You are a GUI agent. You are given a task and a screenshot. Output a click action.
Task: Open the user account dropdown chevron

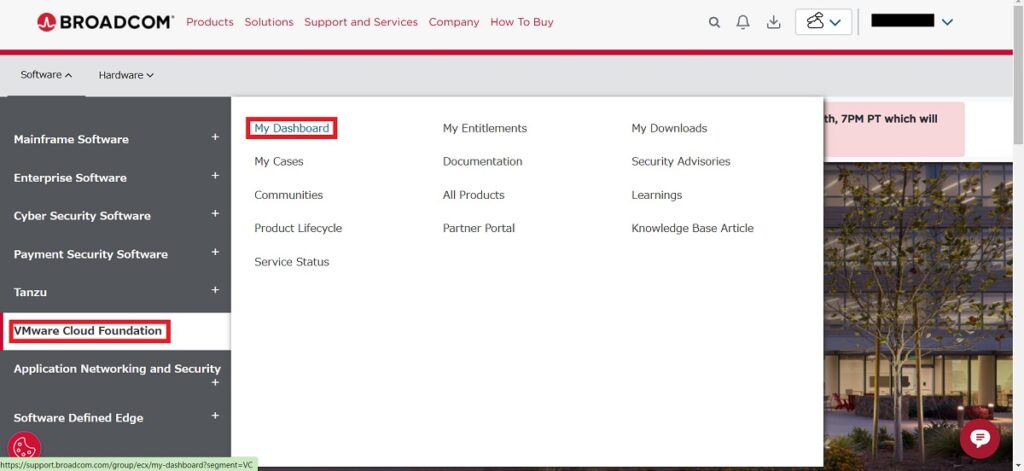click(948, 22)
